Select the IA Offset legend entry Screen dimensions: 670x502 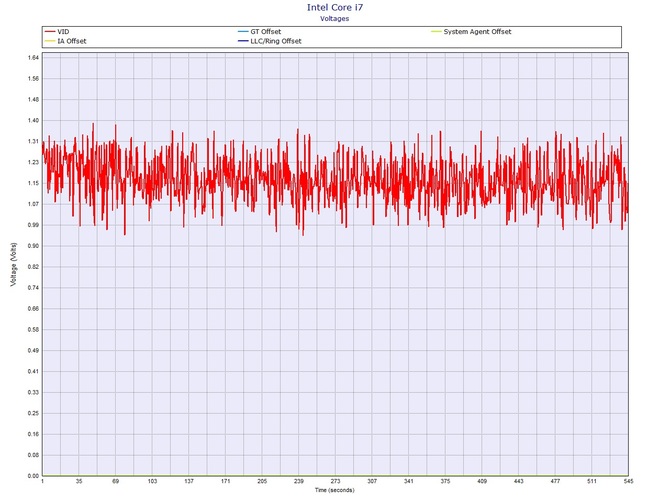[x=65, y=41]
